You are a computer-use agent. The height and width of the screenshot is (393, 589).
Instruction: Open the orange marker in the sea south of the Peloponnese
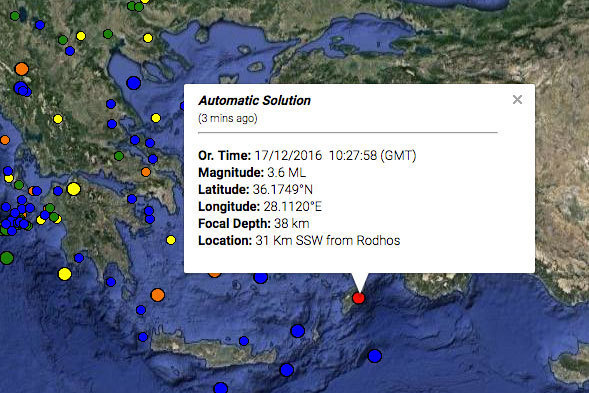click(158, 295)
